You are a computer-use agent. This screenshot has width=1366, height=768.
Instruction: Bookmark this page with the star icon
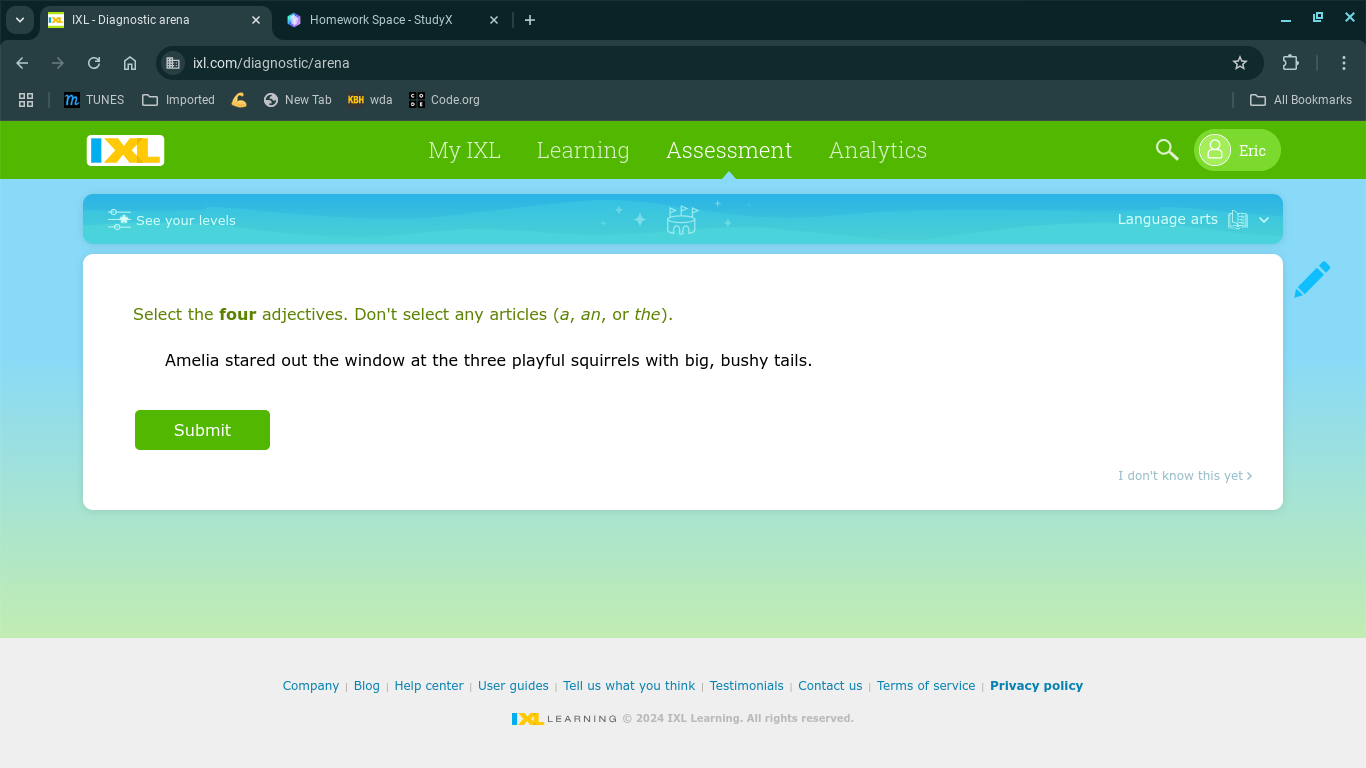pyautogui.click(x=1240, y=63)
